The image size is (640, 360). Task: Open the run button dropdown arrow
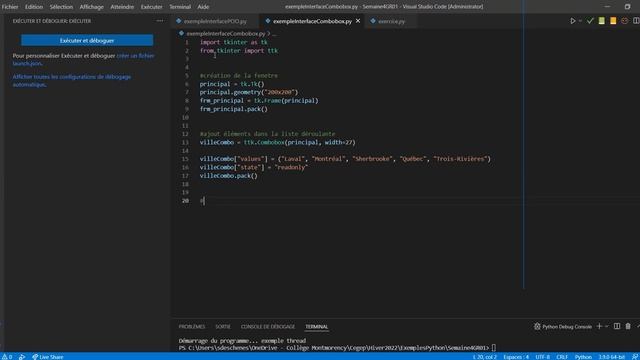580,21
